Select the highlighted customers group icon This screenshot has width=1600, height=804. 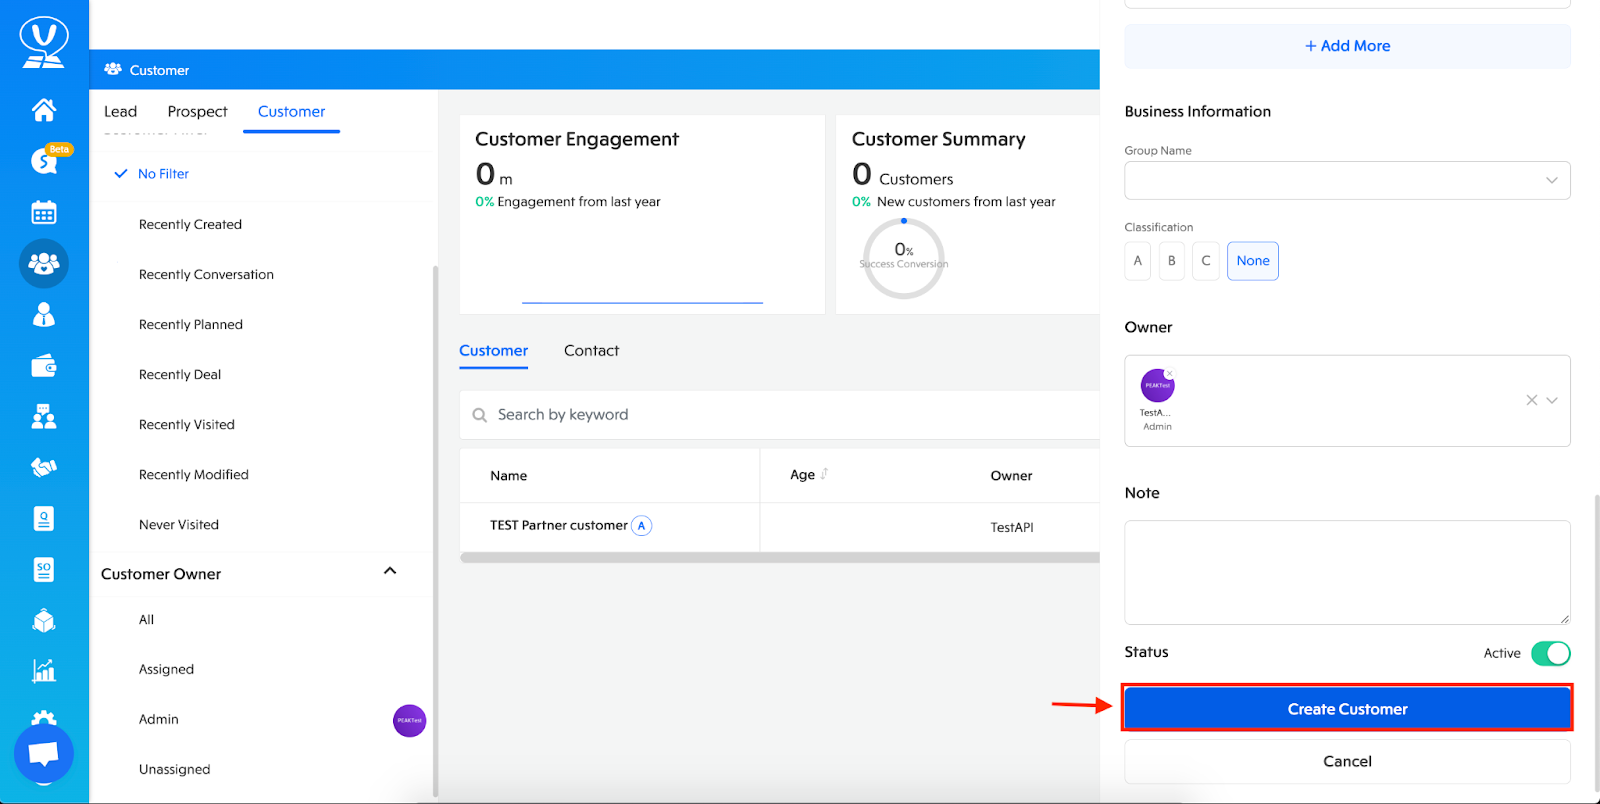(44, 264)
